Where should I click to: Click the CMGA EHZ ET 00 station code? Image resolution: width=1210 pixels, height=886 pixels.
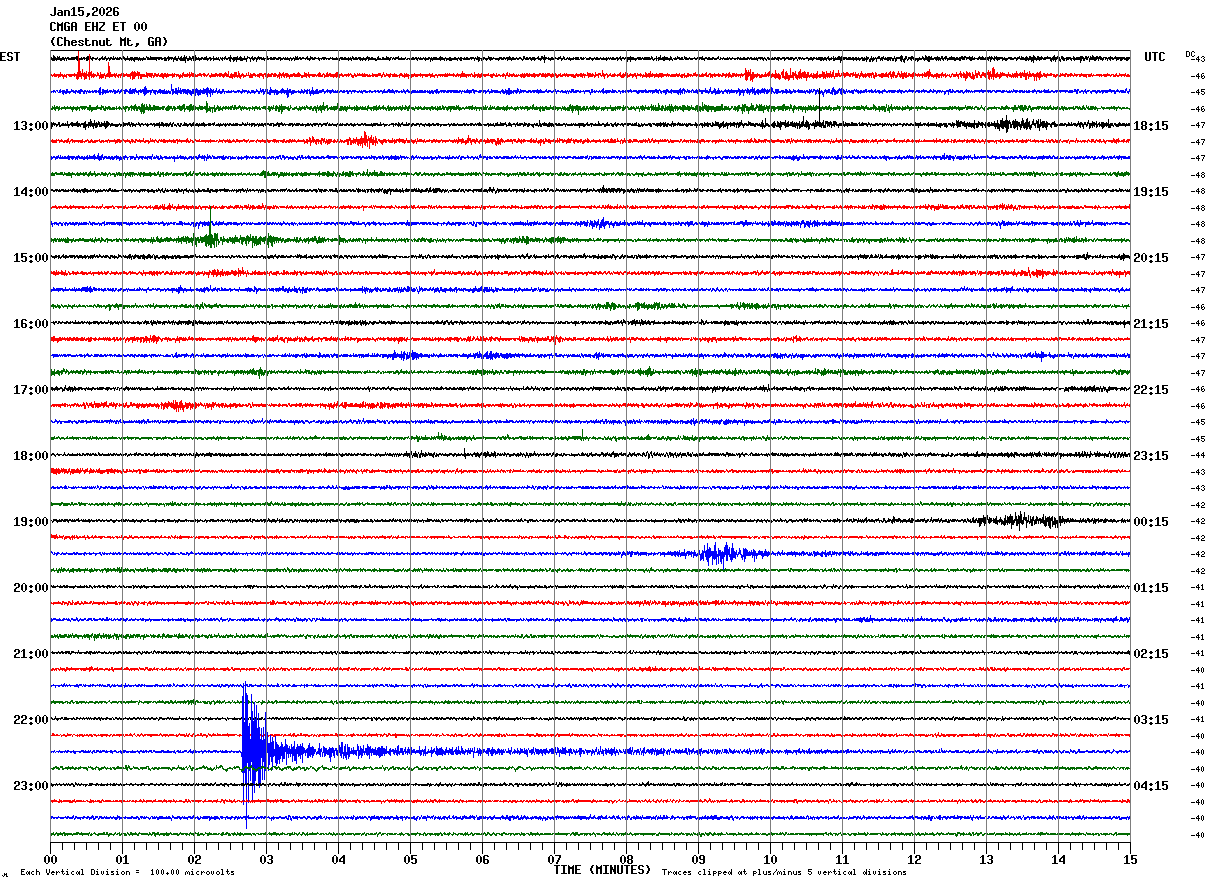click(x=98, y=27)
